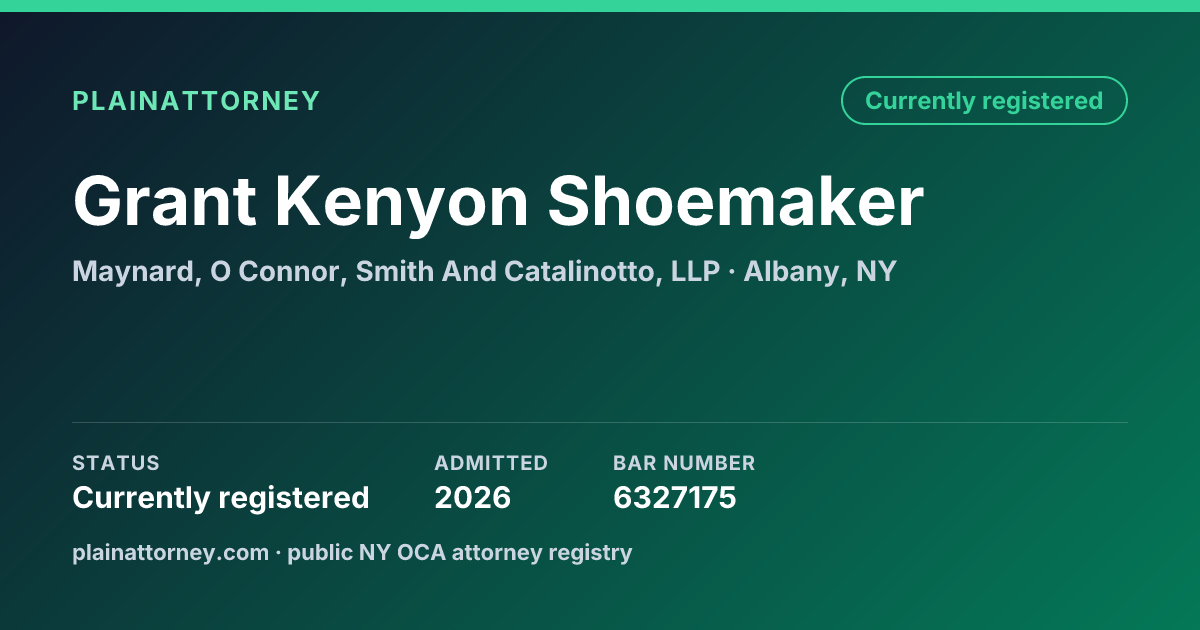This screenshot has width=1200, height=630.
Task: Select the Currently registered status value
Action: (x=221, y=497)
